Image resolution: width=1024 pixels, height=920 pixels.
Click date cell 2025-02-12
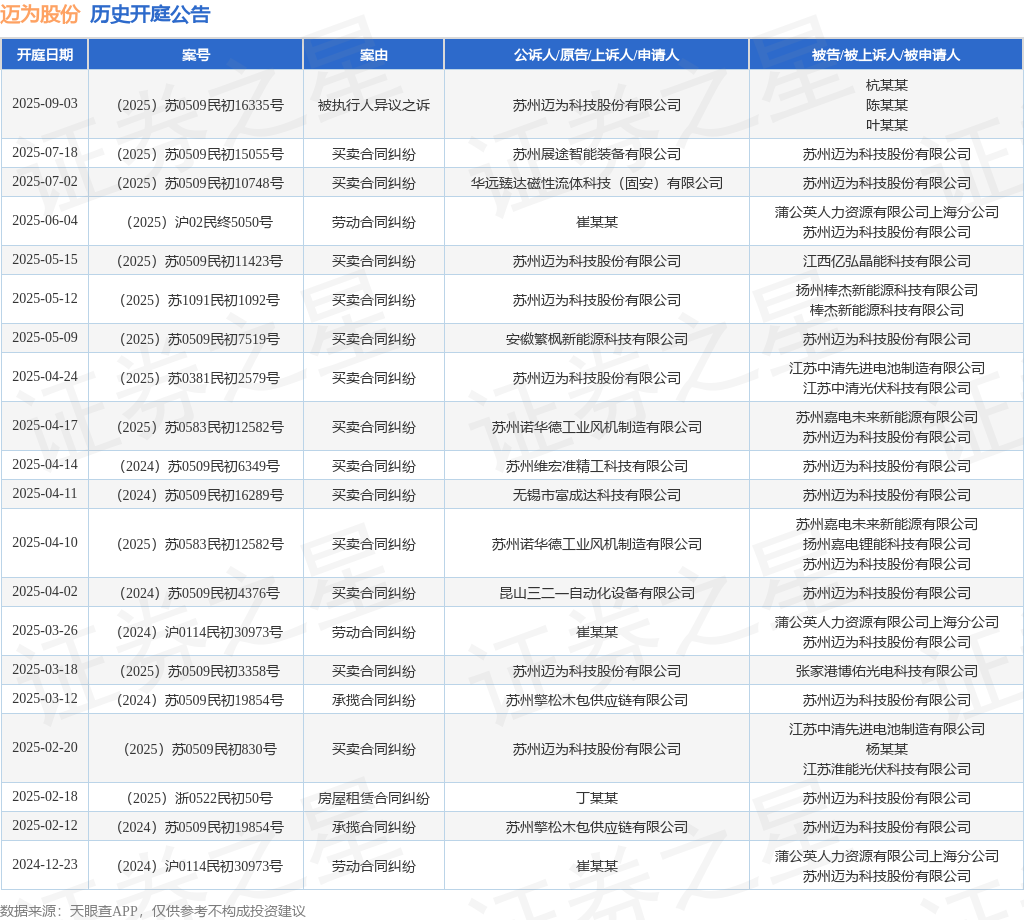[44, 826]
